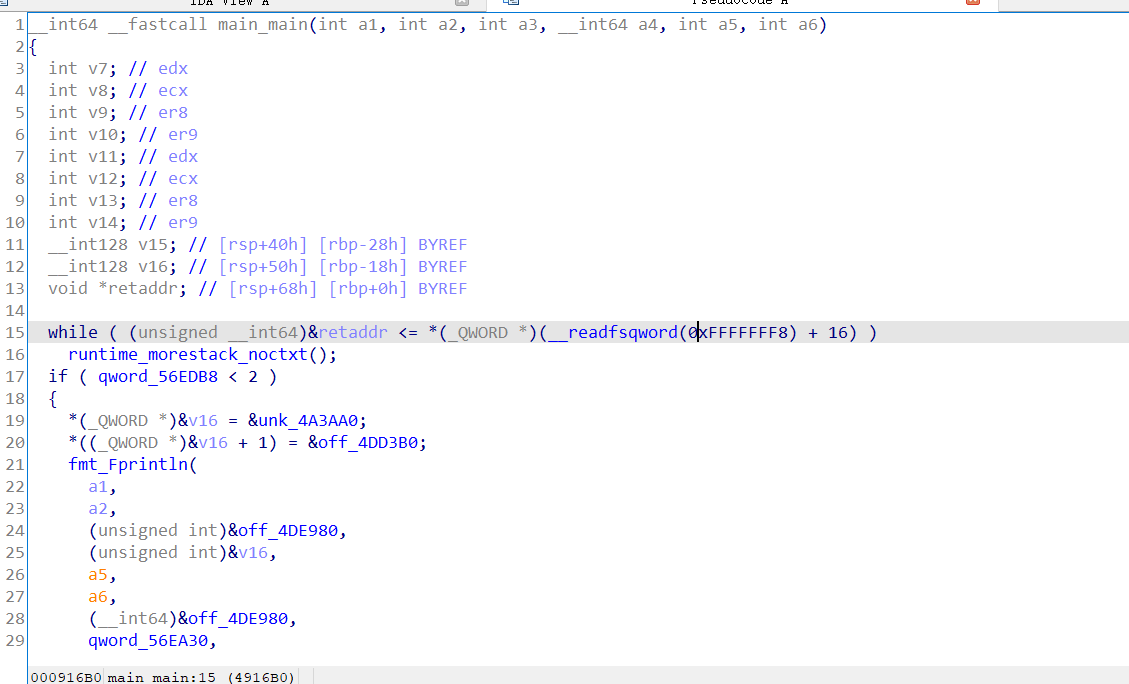
Task: Click the IDA View-A tab icon
Action: coord(6,5)
